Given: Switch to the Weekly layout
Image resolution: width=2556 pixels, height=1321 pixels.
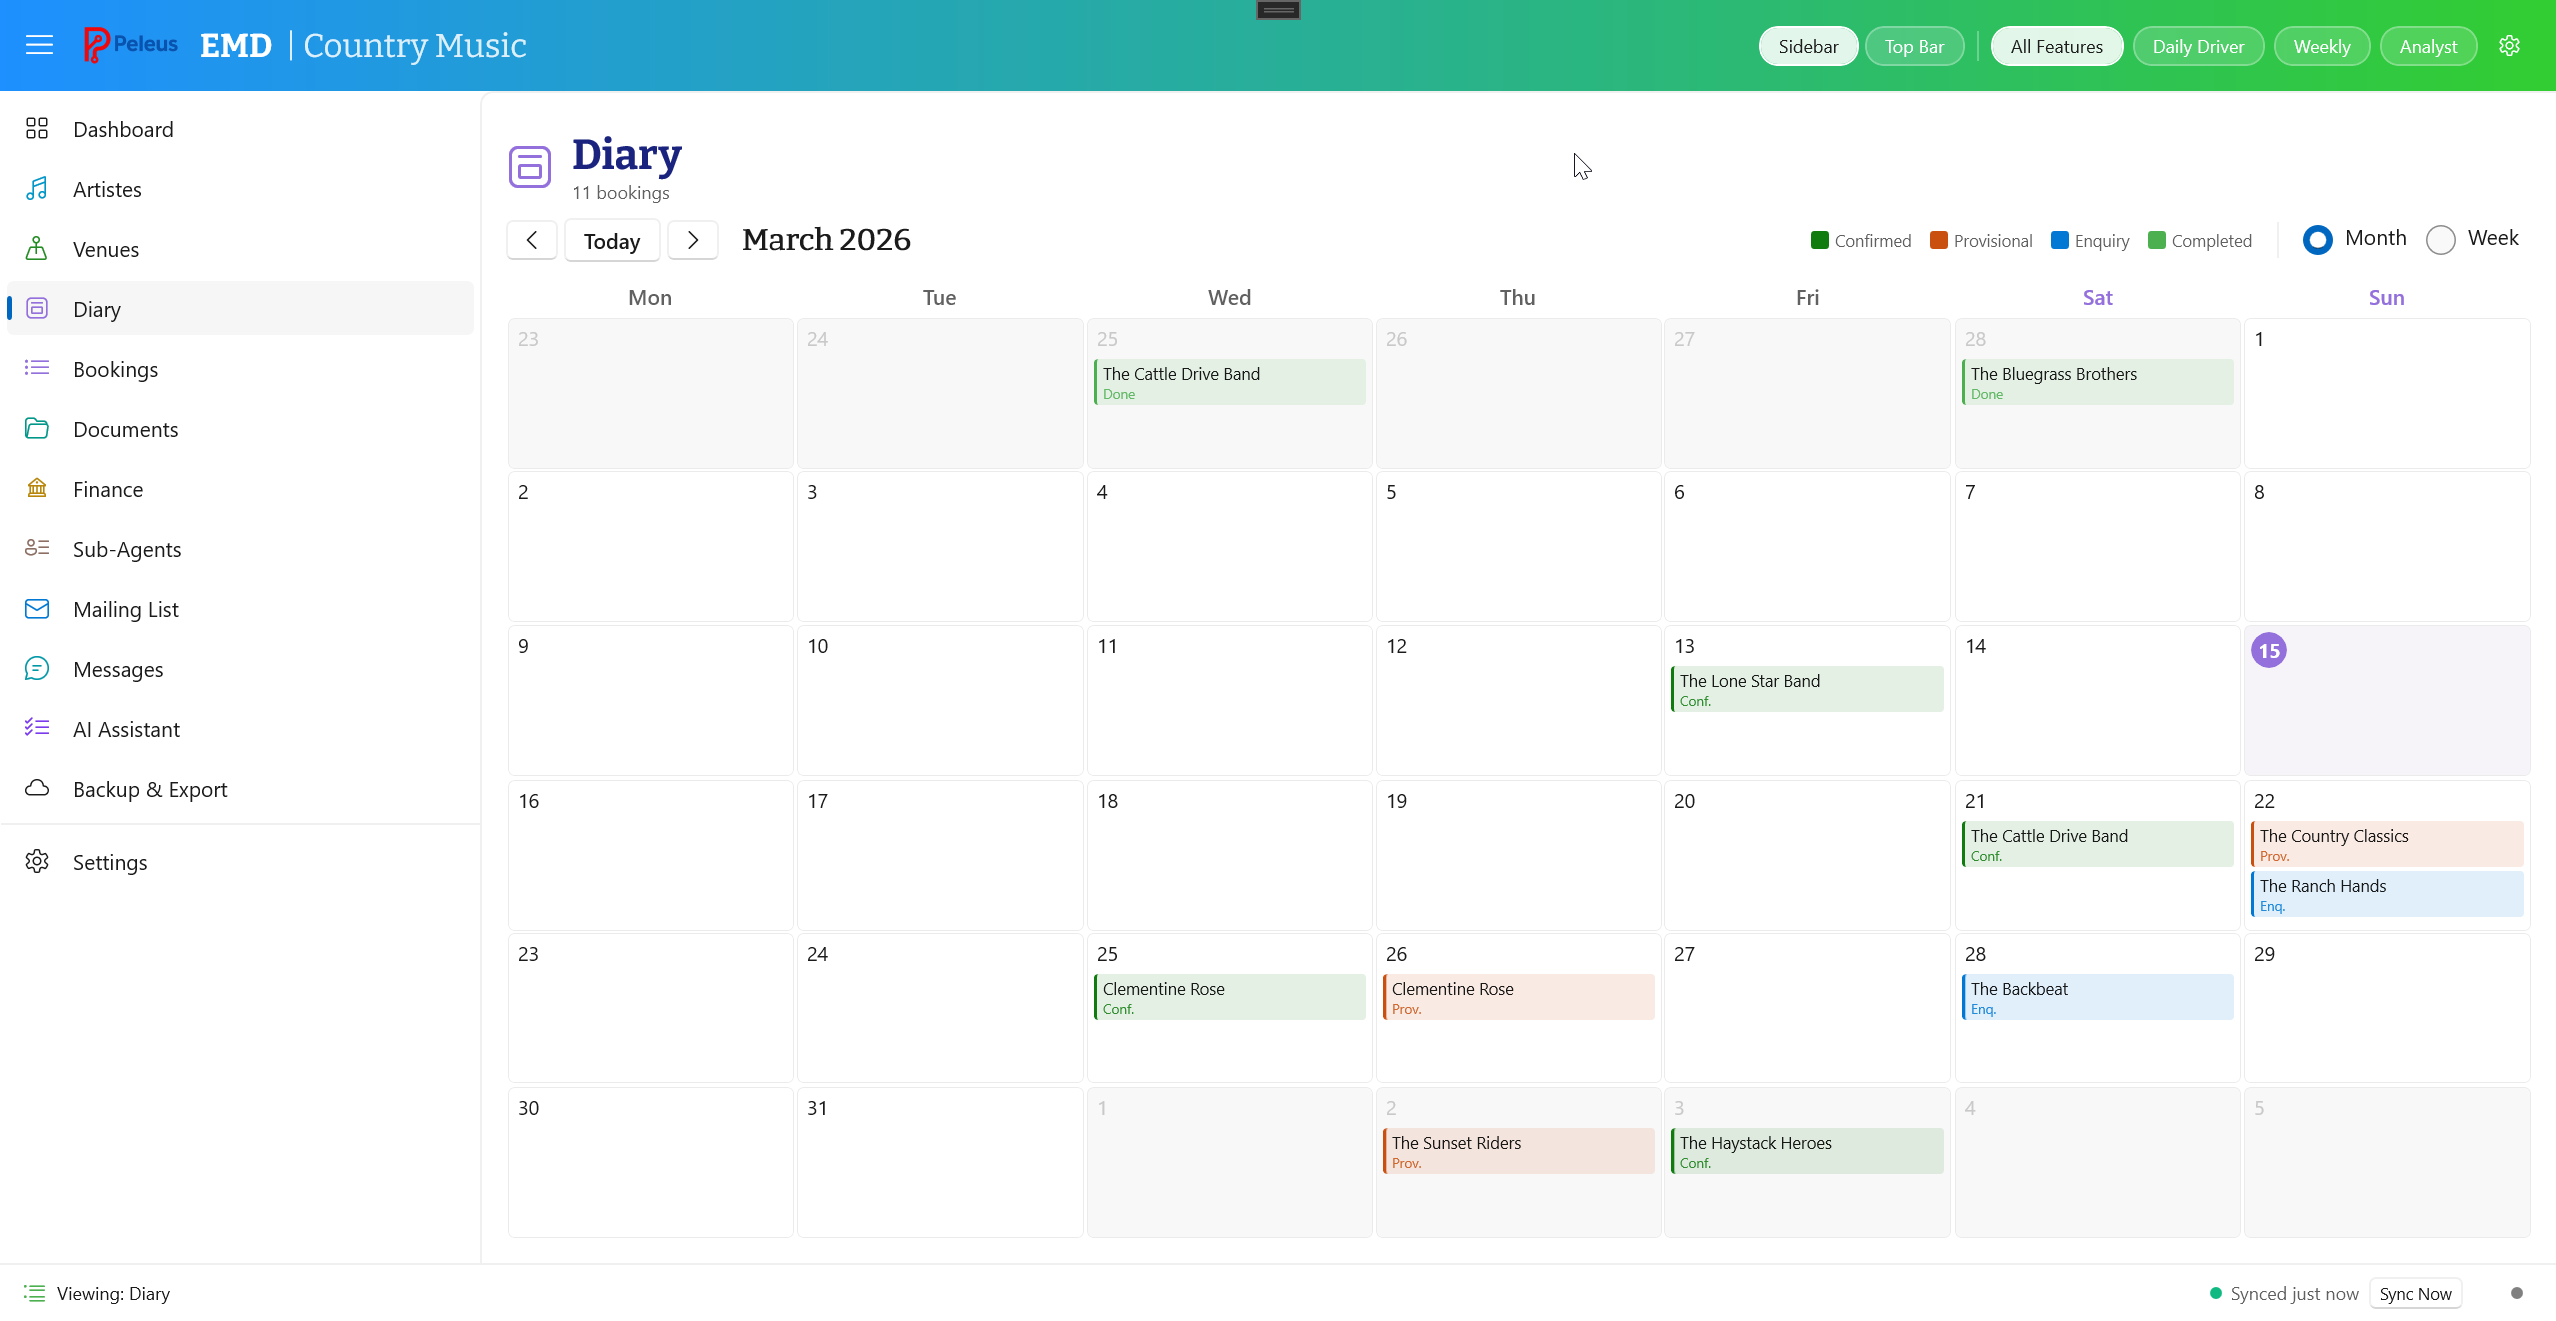Looking at the screenshot, I should [x=2321, y=45].
